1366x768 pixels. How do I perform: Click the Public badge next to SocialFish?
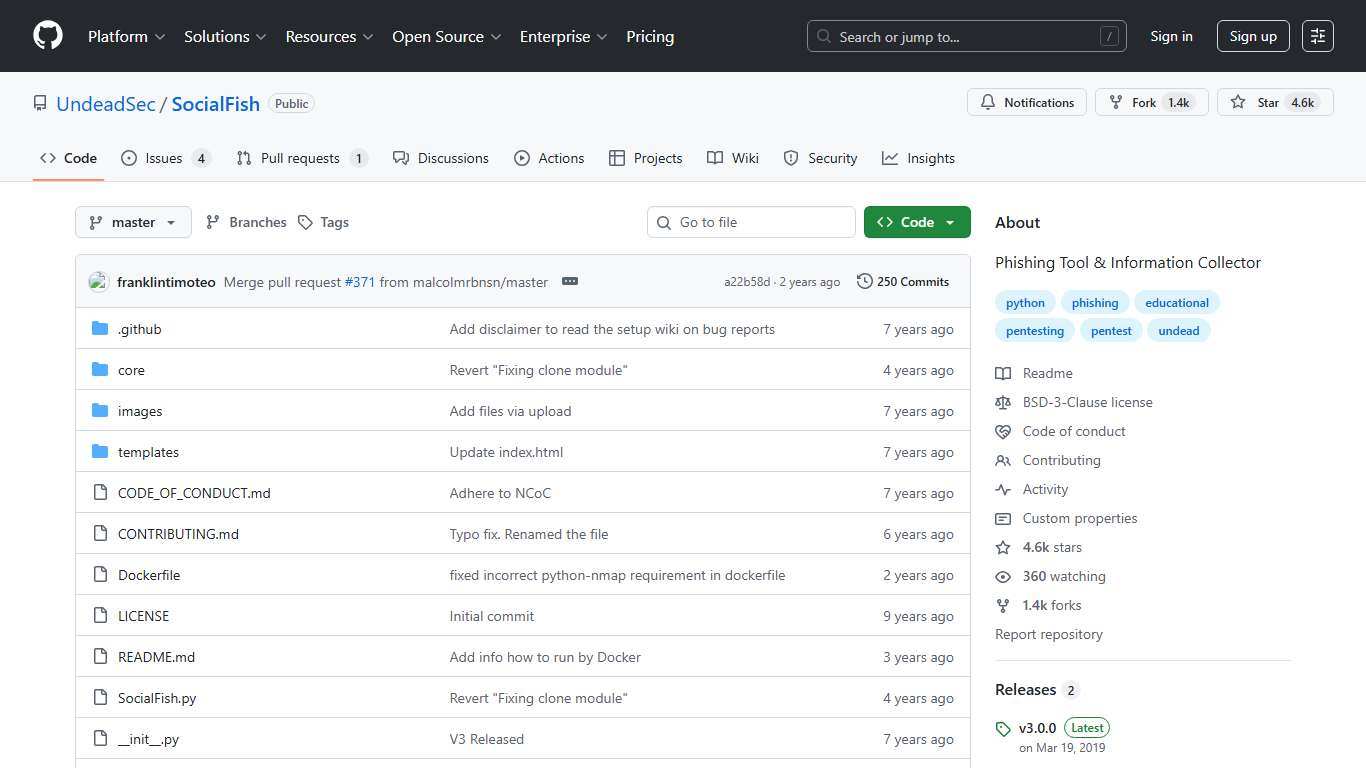point(291,103)
